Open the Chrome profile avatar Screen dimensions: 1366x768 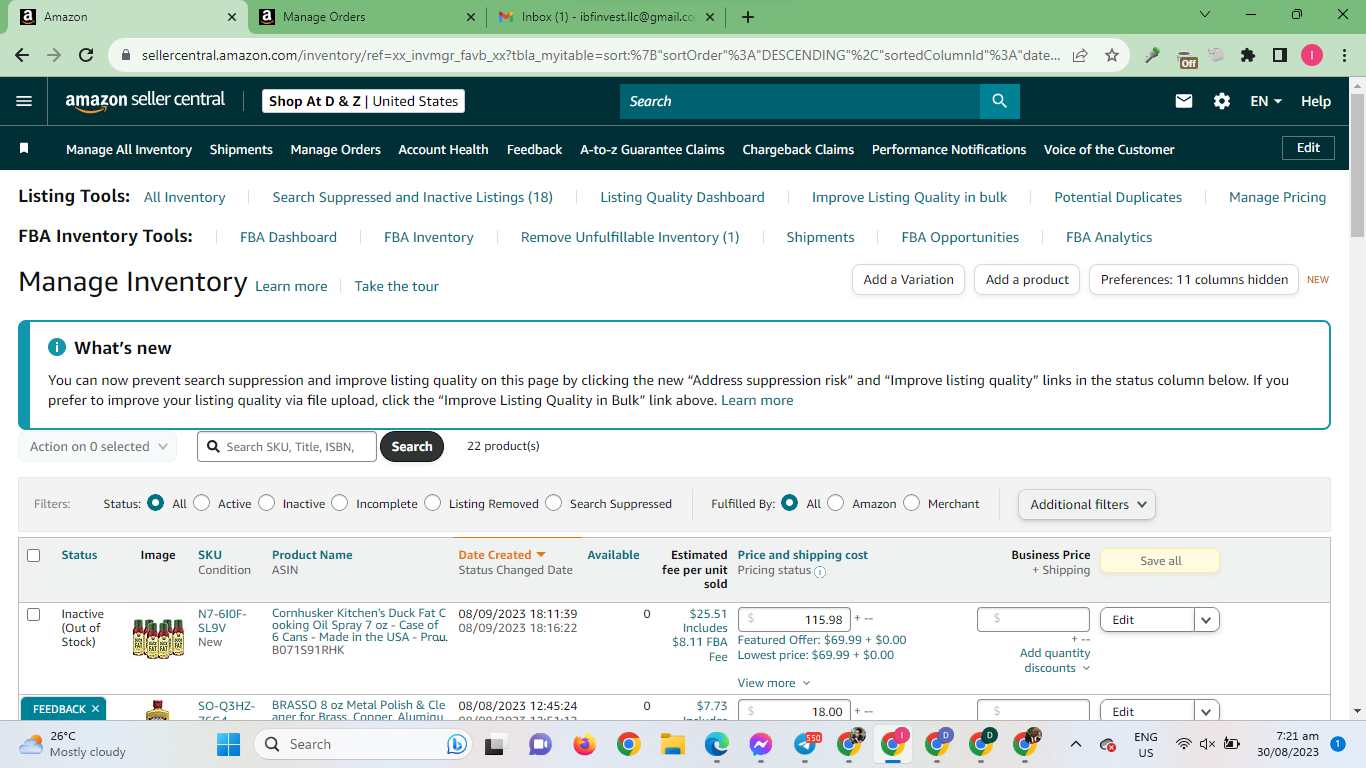point(1311,55)
